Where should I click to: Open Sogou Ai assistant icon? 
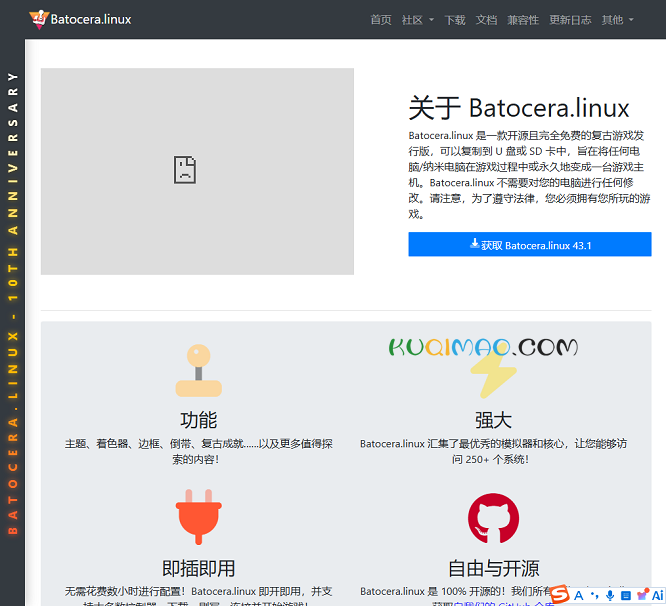658,595
